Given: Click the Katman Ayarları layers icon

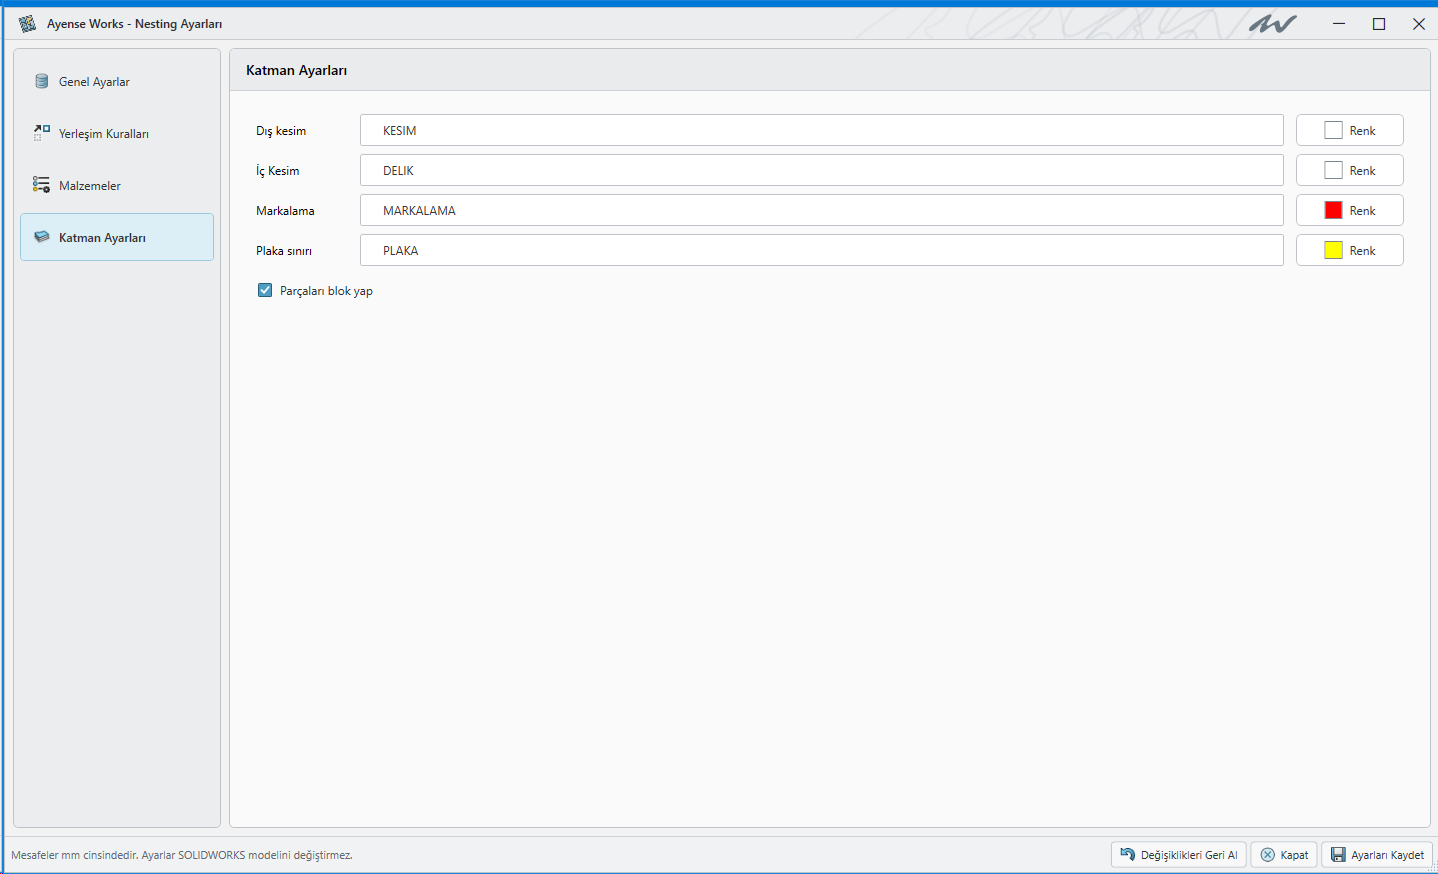Looking at the screenshot, I should coord(41,237).
